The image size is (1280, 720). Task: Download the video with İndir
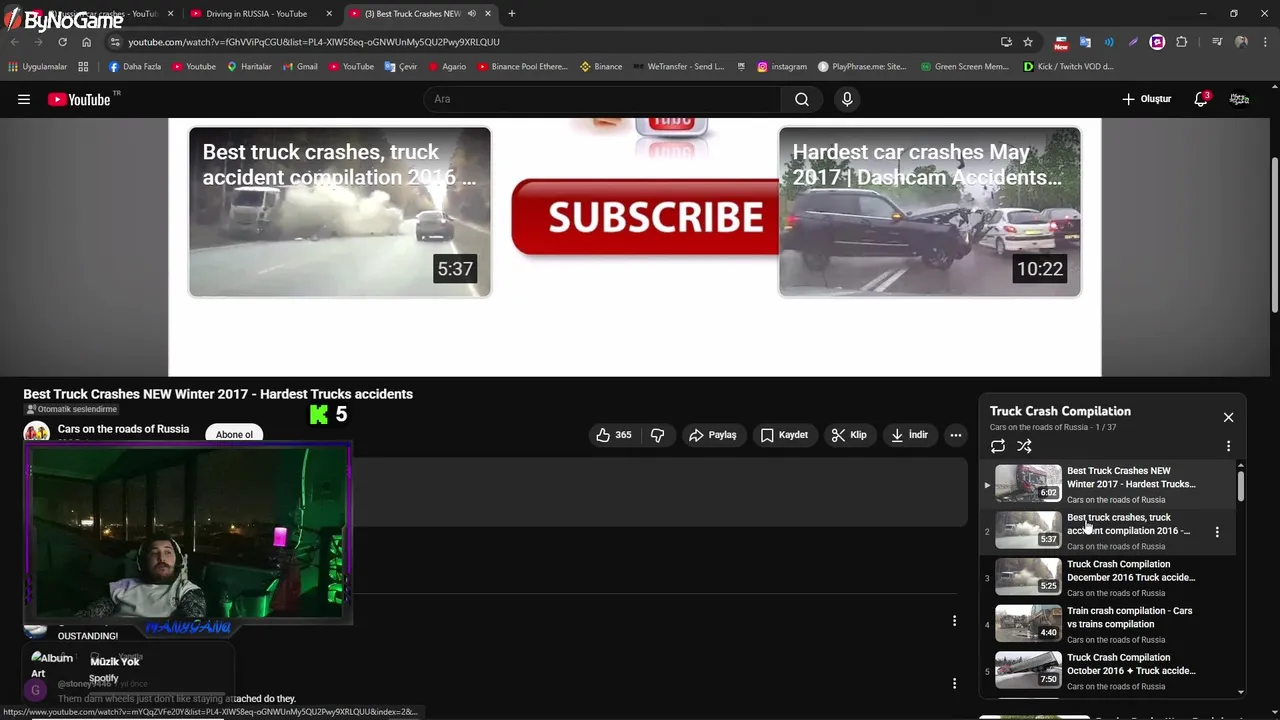coord(909,435)
